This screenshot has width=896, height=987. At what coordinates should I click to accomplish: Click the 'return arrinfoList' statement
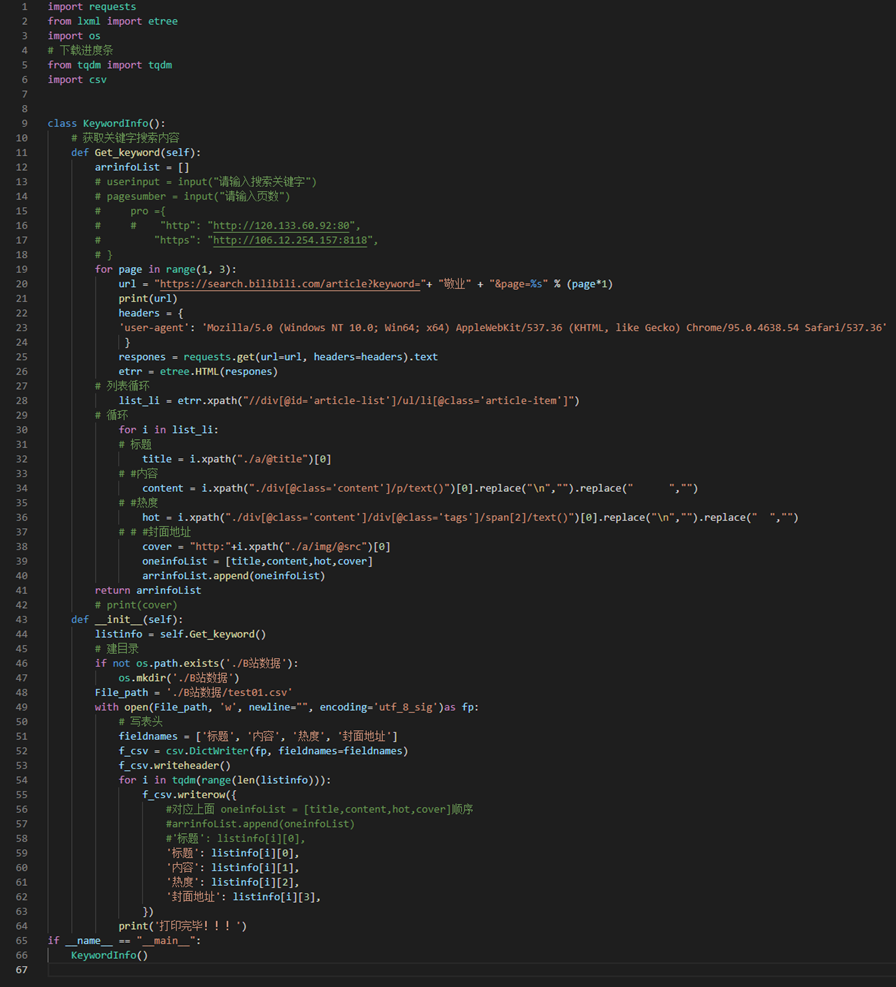pos(148,590)
